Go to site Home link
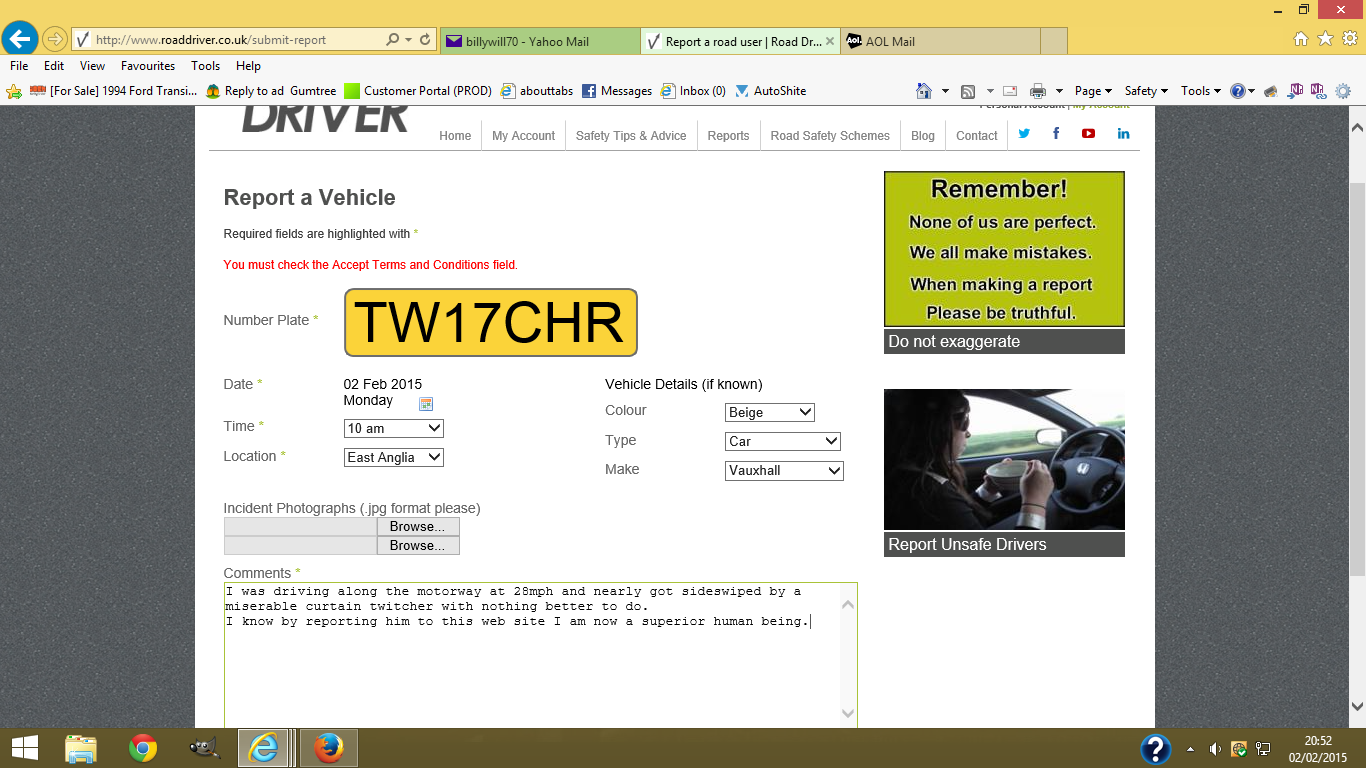The width and height of the screenshot is (1366, 768). [455, 136]
